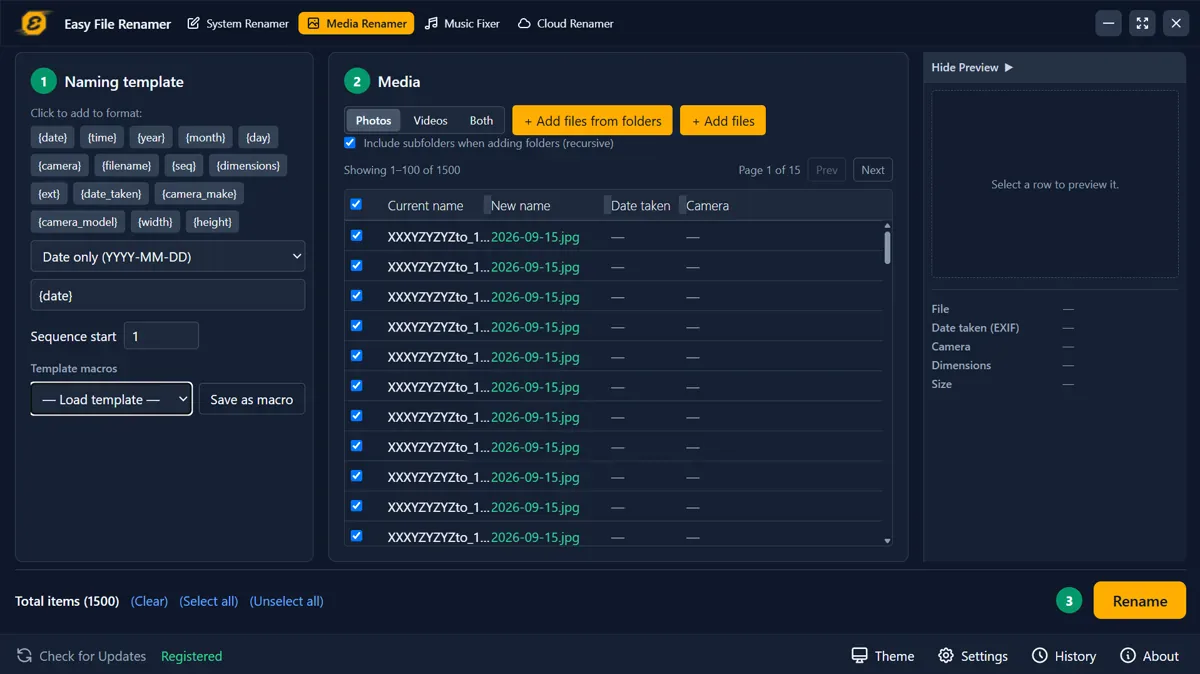1200x674 pixels.
Task: Open the History clock icon
Action: 1040,656
